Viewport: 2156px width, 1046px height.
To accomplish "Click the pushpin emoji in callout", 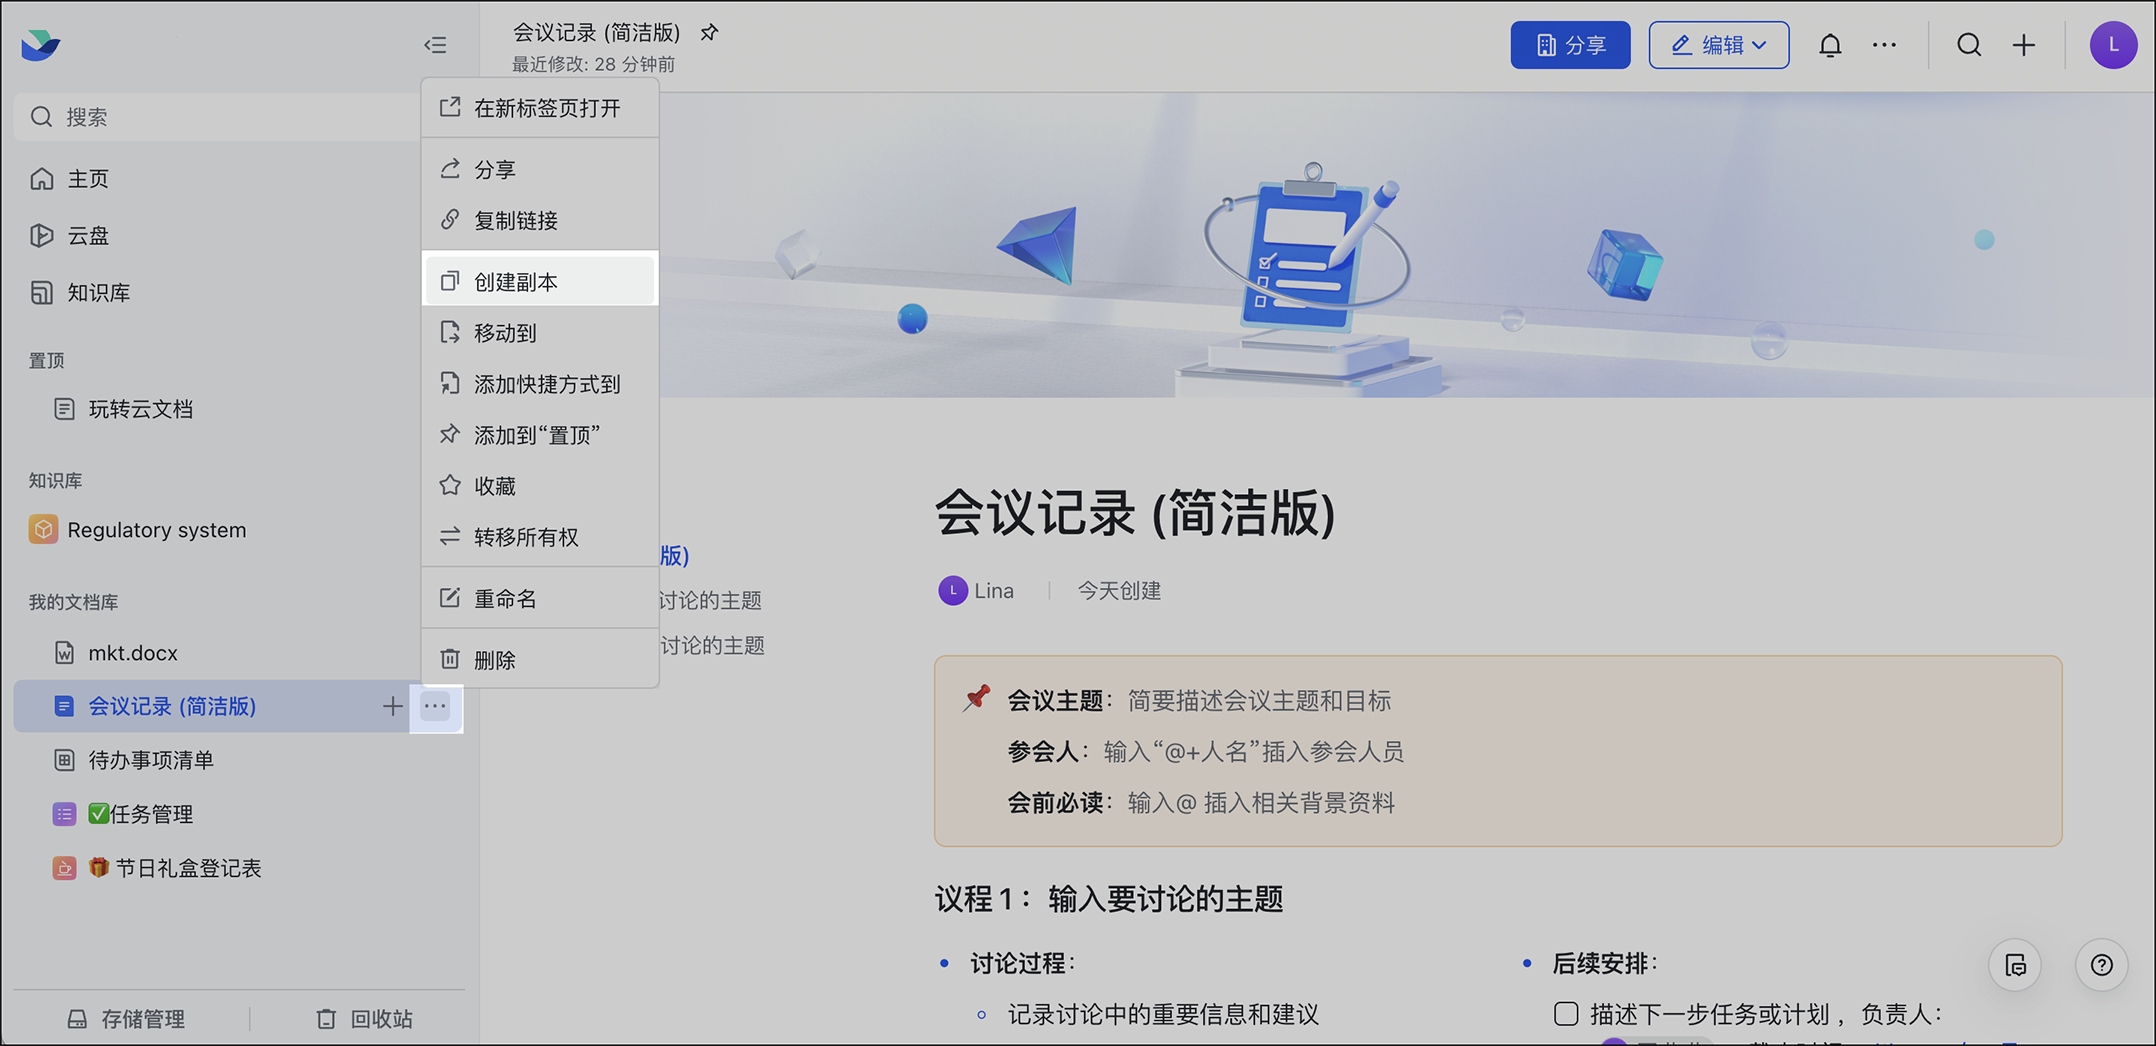I will pyautogui.click(x=976, y=698).
